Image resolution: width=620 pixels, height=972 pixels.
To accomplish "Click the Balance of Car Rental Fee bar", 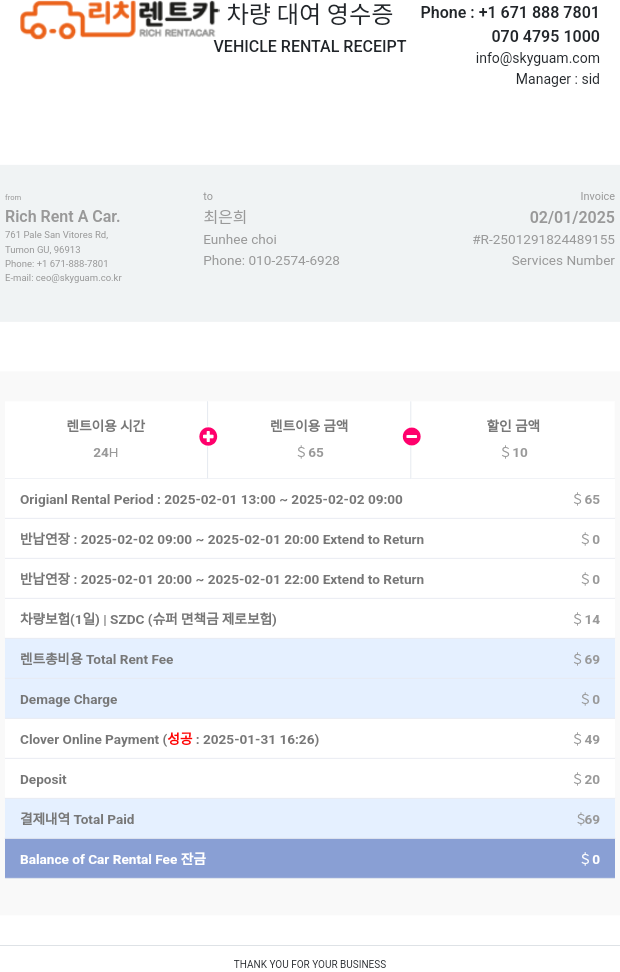I will [x=310, y=859].
